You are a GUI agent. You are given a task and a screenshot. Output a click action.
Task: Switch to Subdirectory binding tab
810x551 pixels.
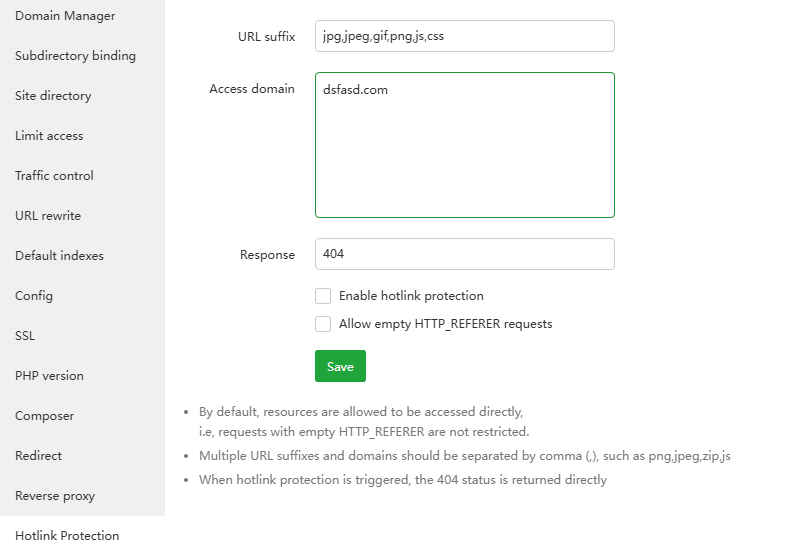point(75,56)
